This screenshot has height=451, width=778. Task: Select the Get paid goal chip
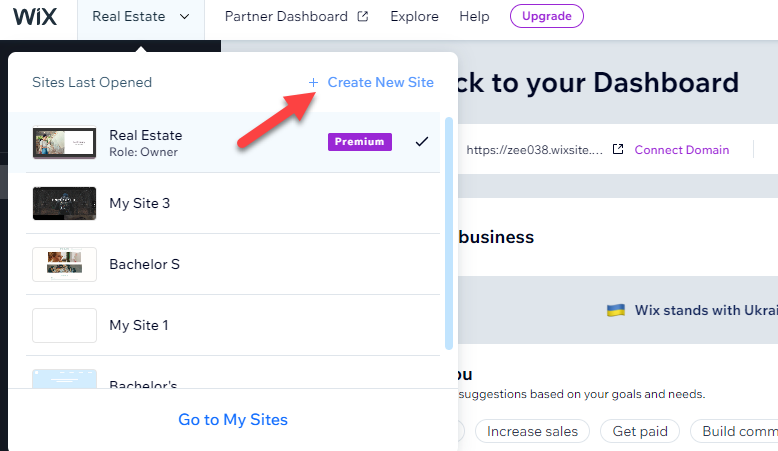coord(642,431)
